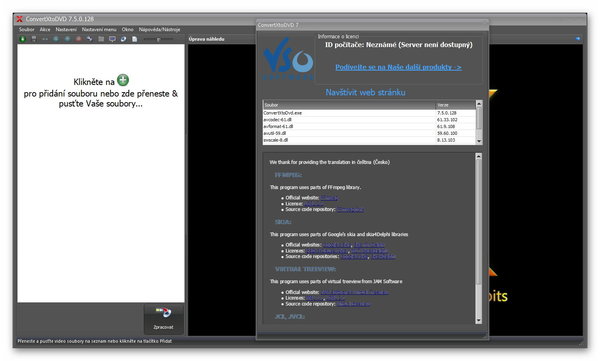
Task: Open the Nastavení menu menu item
Action: coord(99,29)
